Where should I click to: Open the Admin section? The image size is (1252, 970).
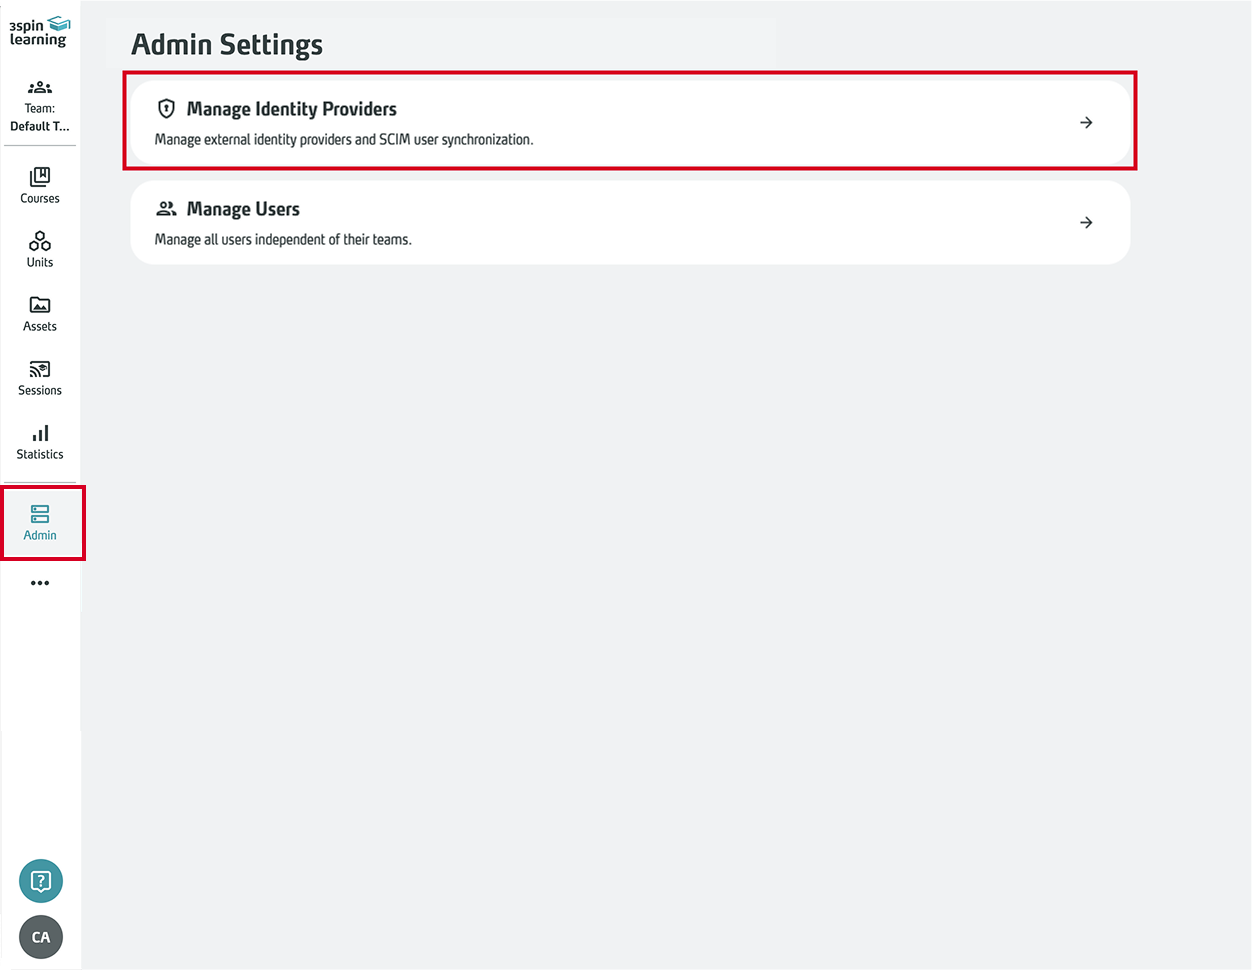(40, 522)
